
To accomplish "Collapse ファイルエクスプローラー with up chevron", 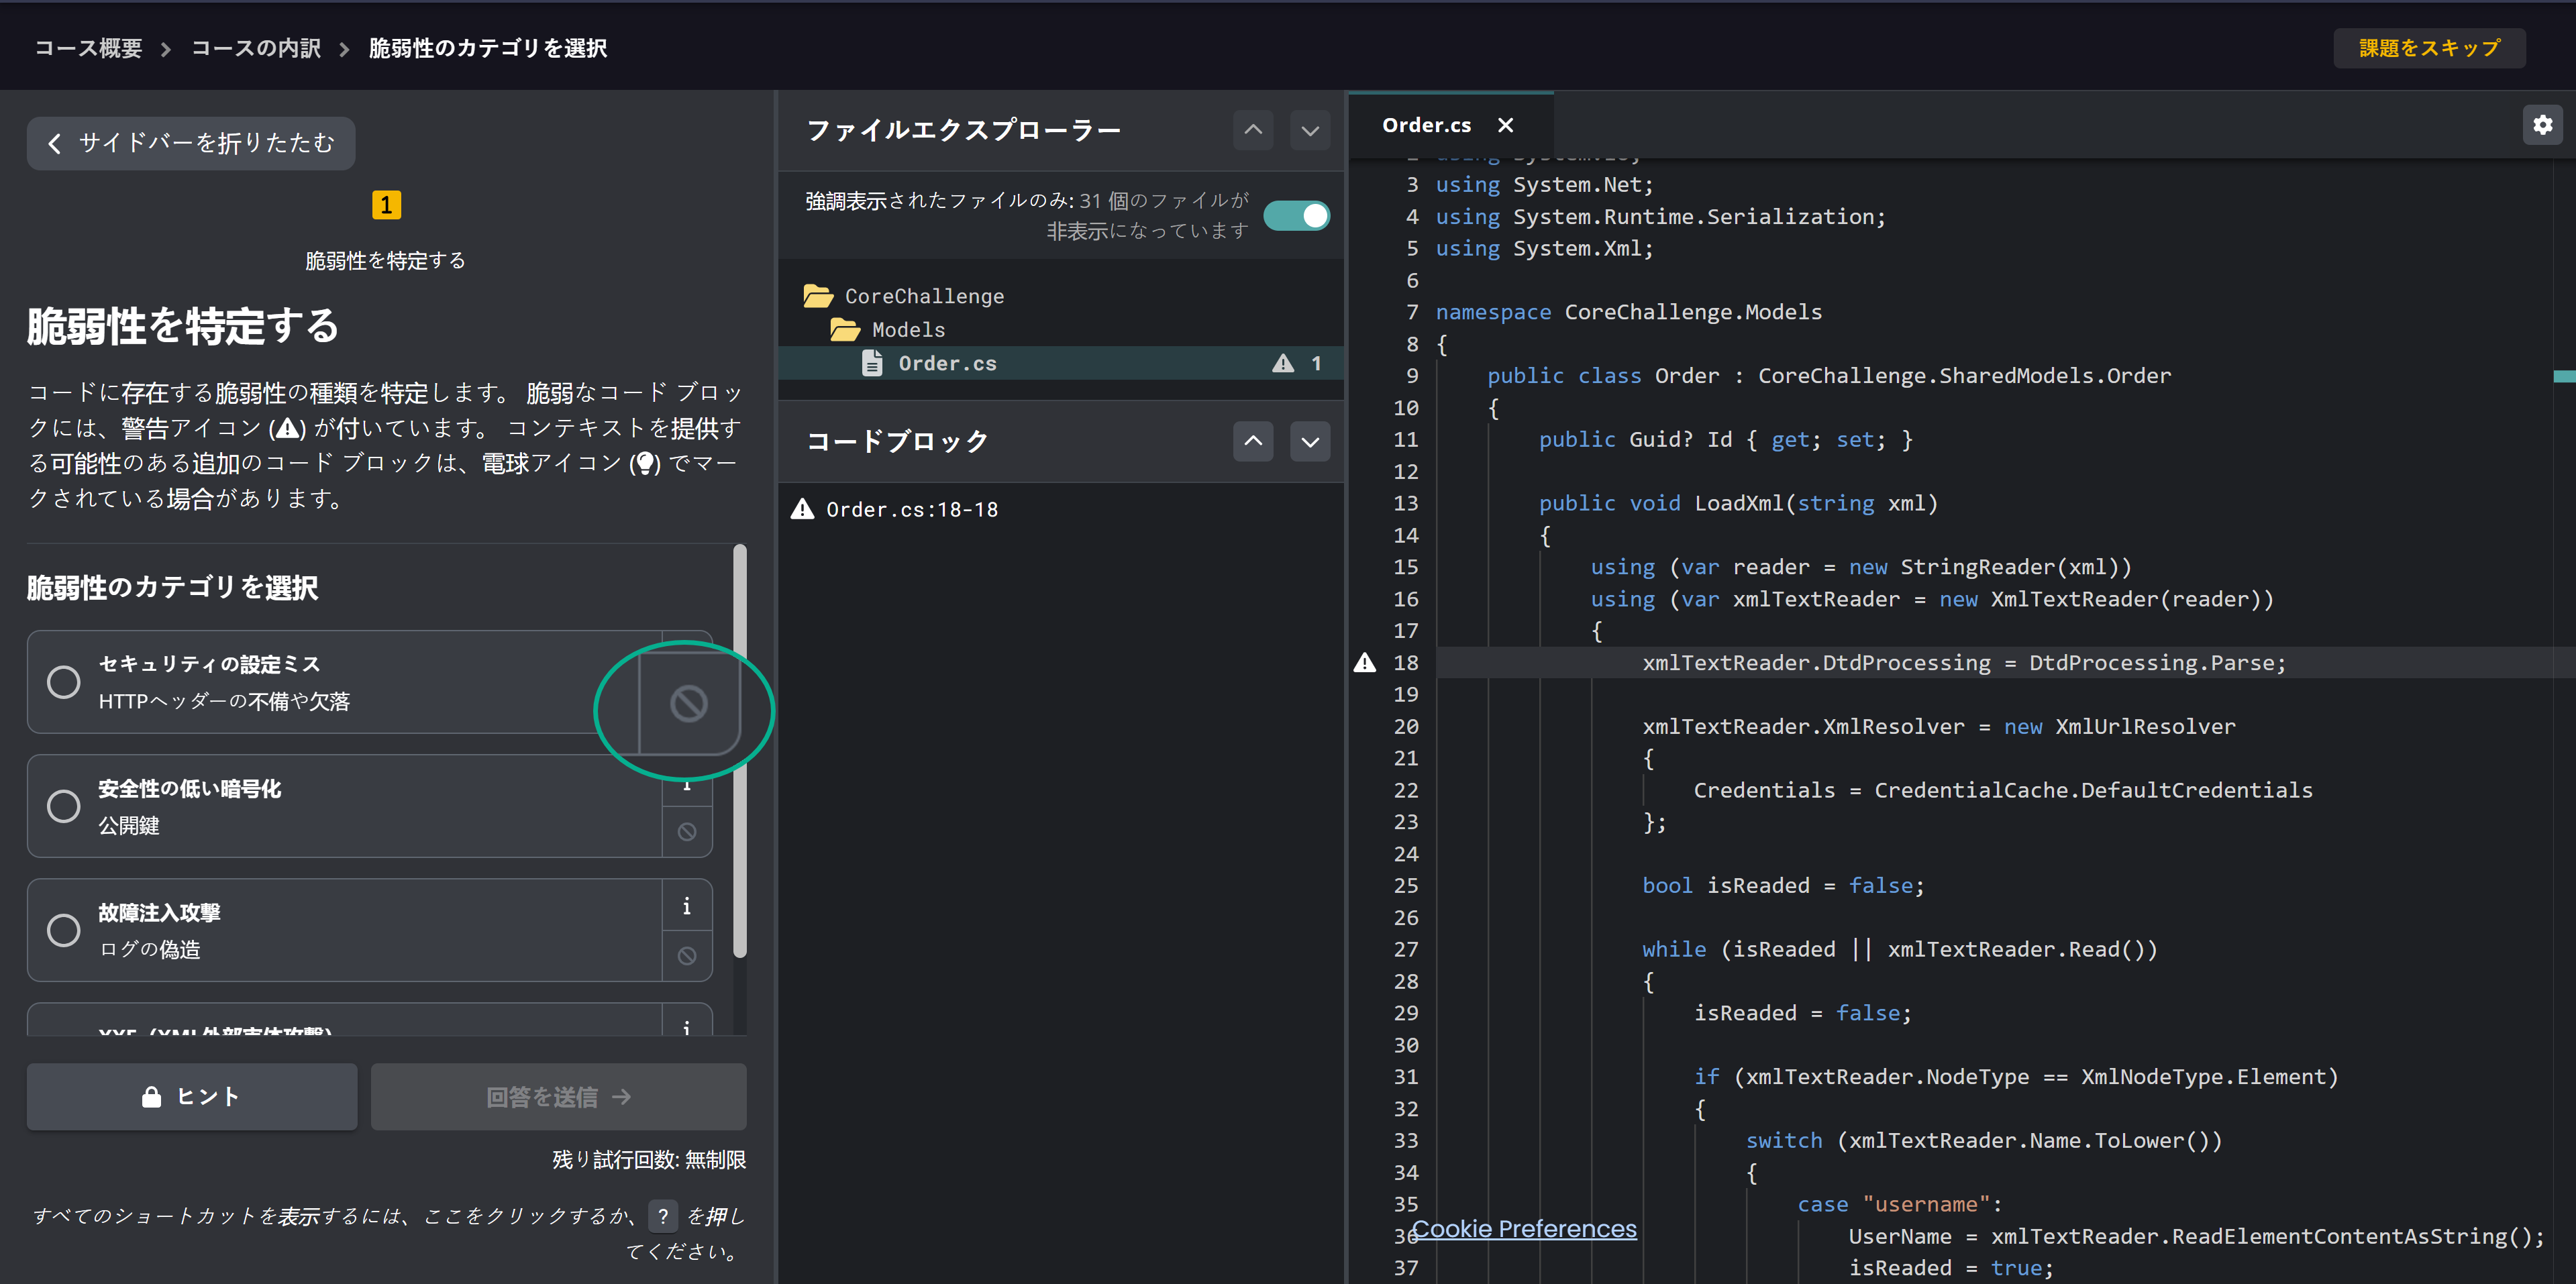I will click(1253, 130).
